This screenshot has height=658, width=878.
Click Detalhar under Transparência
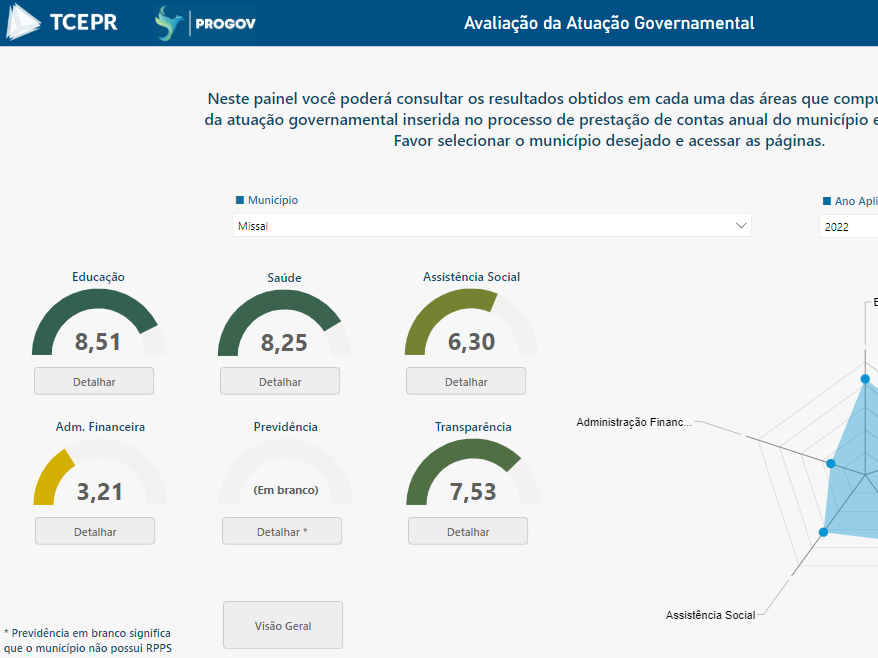[x=468, y=531]
